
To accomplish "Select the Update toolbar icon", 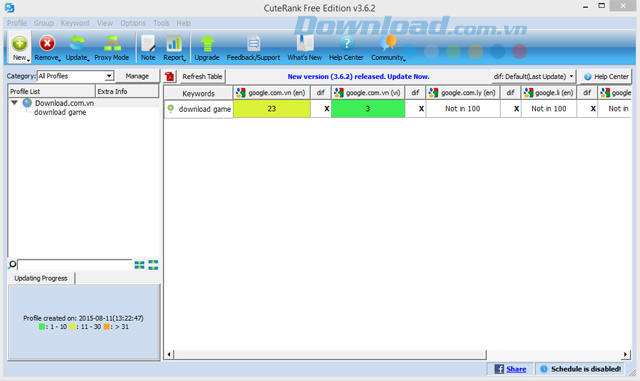I will pyautogui.click(x=77, y=43).
